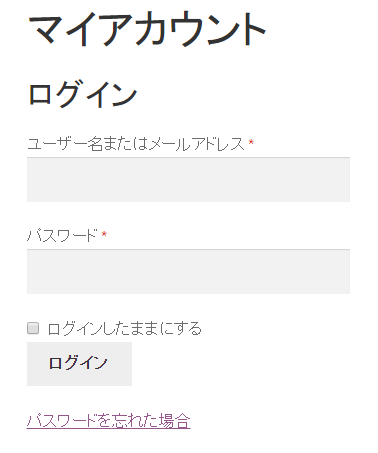Screen dimensions: 378x453
Task: Click the ログインしたままにする label text
Action: pos(125,328)
